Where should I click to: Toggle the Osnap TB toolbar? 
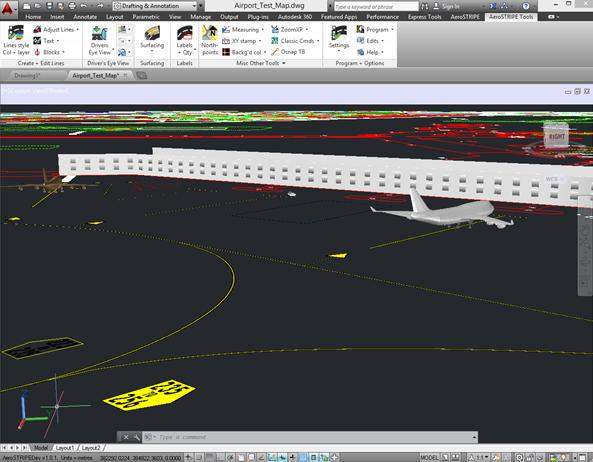[x=288, y=52]
